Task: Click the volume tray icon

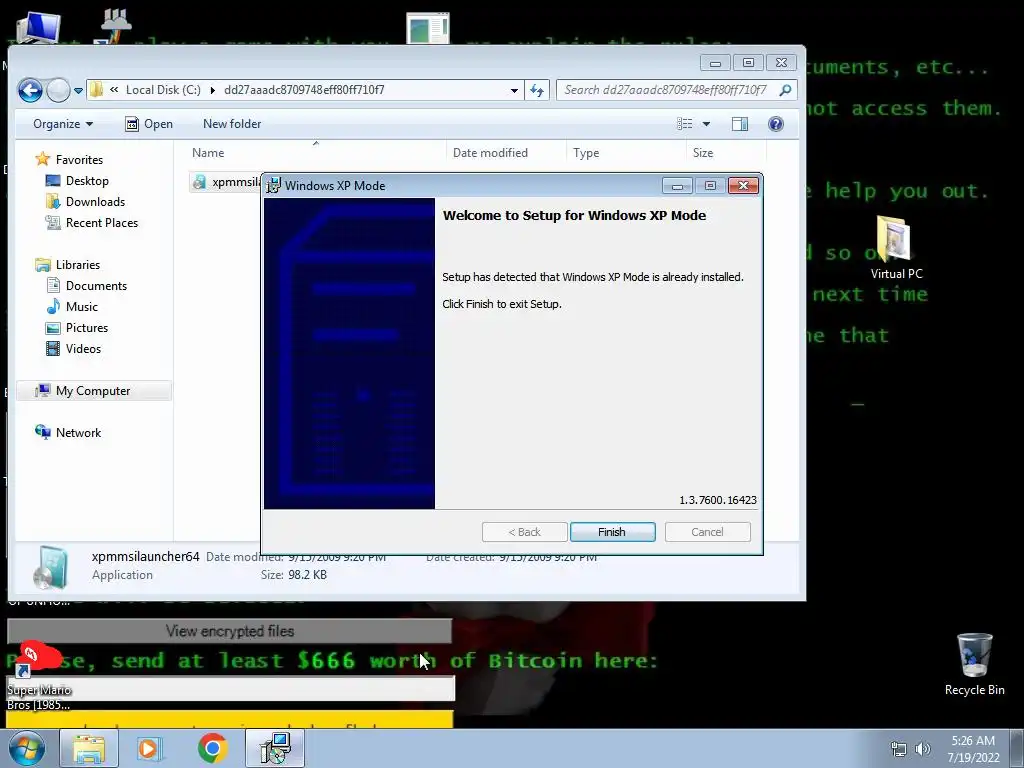Action: (x=922, y=749)
